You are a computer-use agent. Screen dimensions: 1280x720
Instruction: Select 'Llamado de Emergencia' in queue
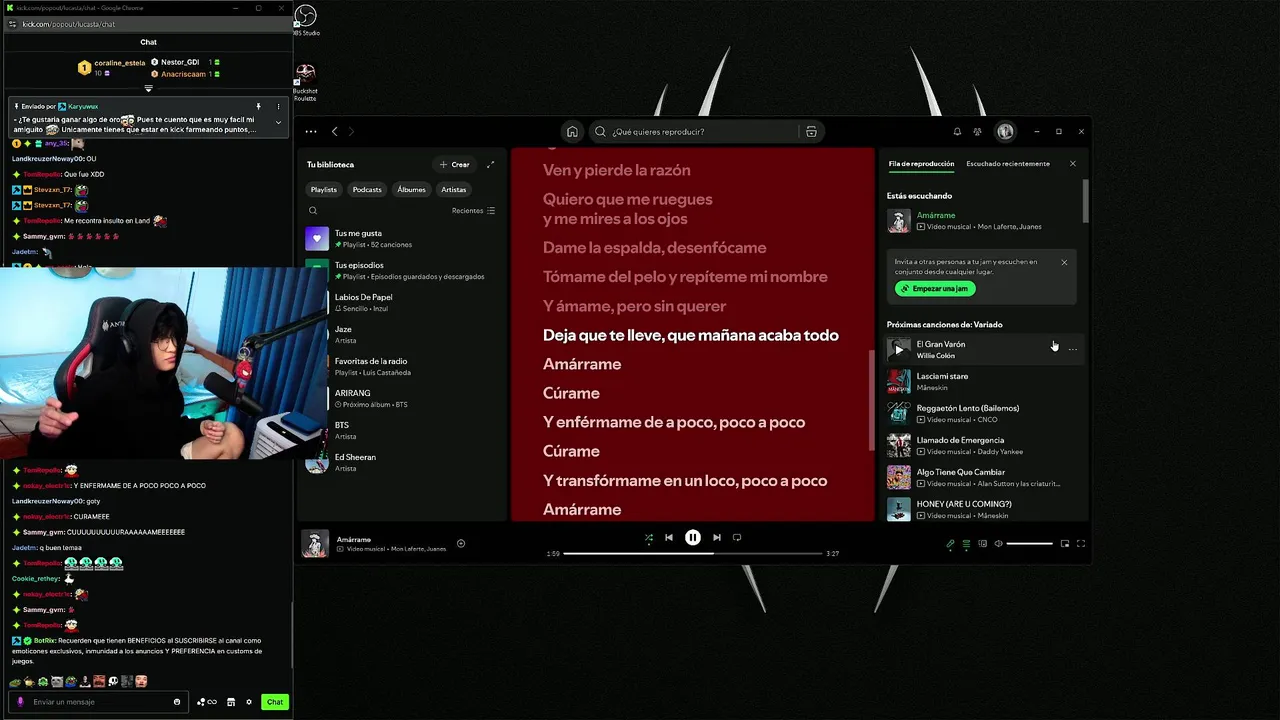tap(983, 446)
